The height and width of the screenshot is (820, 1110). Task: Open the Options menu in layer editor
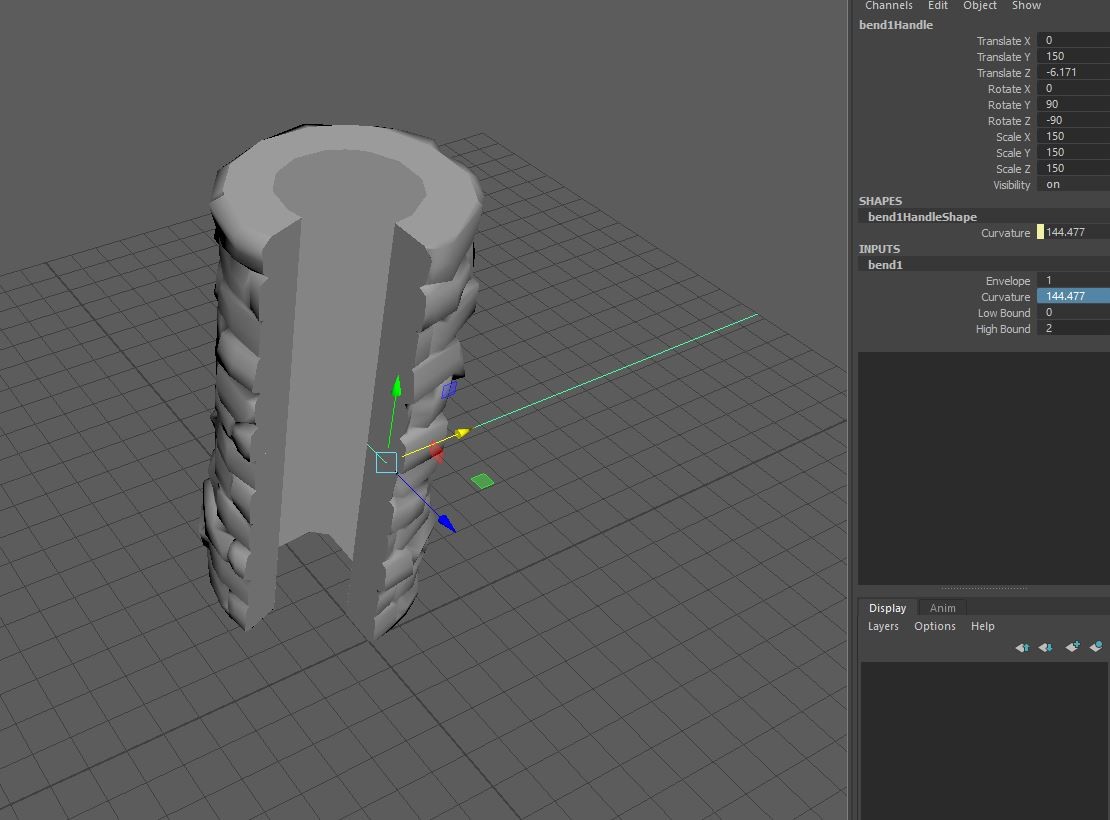pos(934,626)
